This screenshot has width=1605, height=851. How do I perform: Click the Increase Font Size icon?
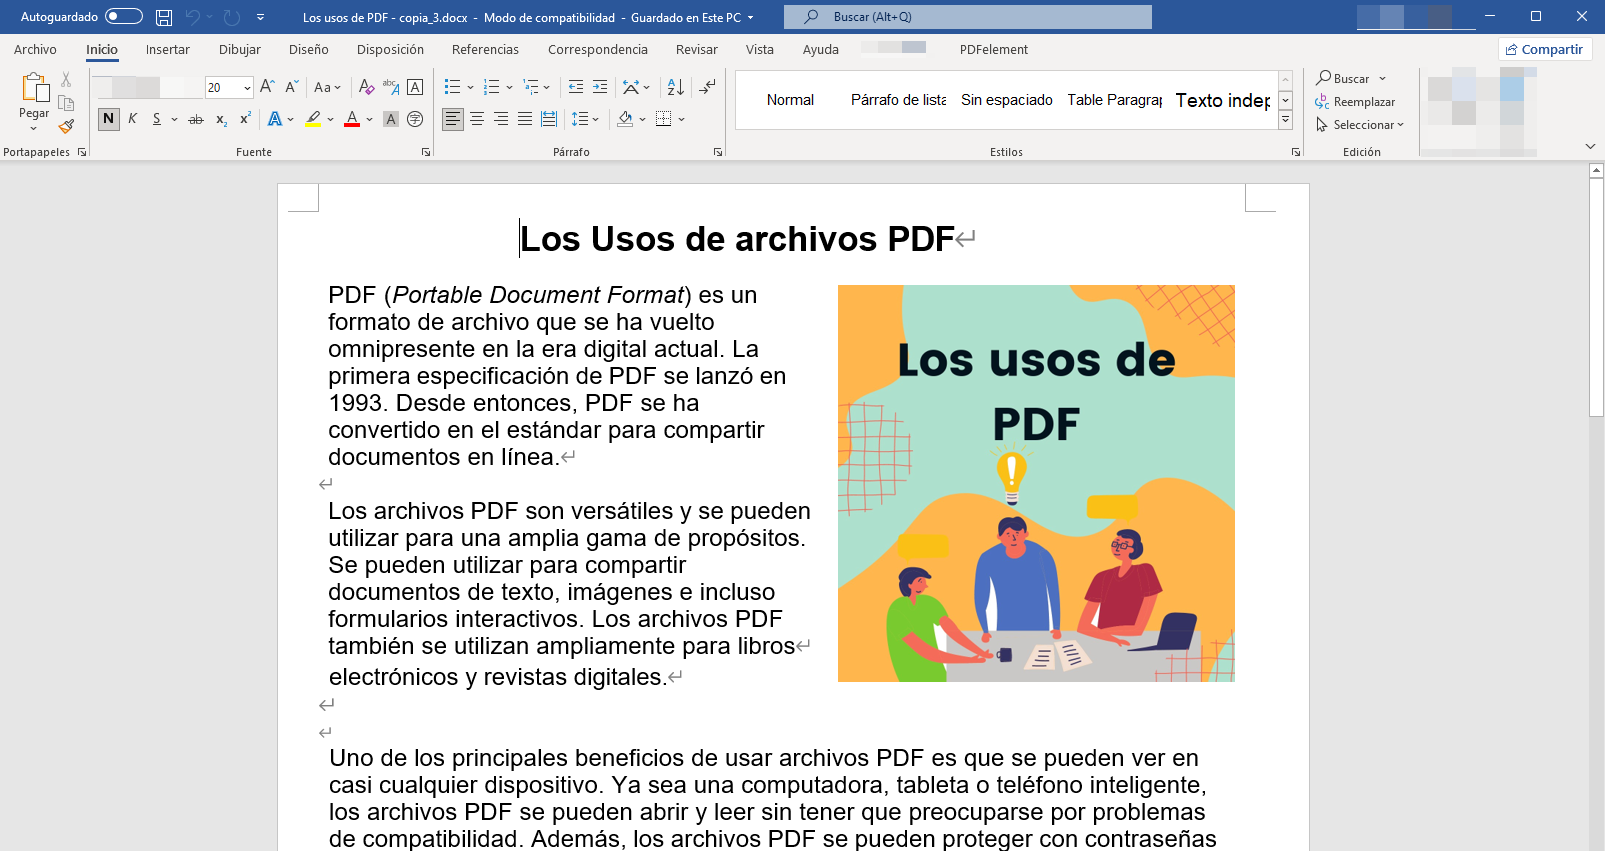pos(267,87)
